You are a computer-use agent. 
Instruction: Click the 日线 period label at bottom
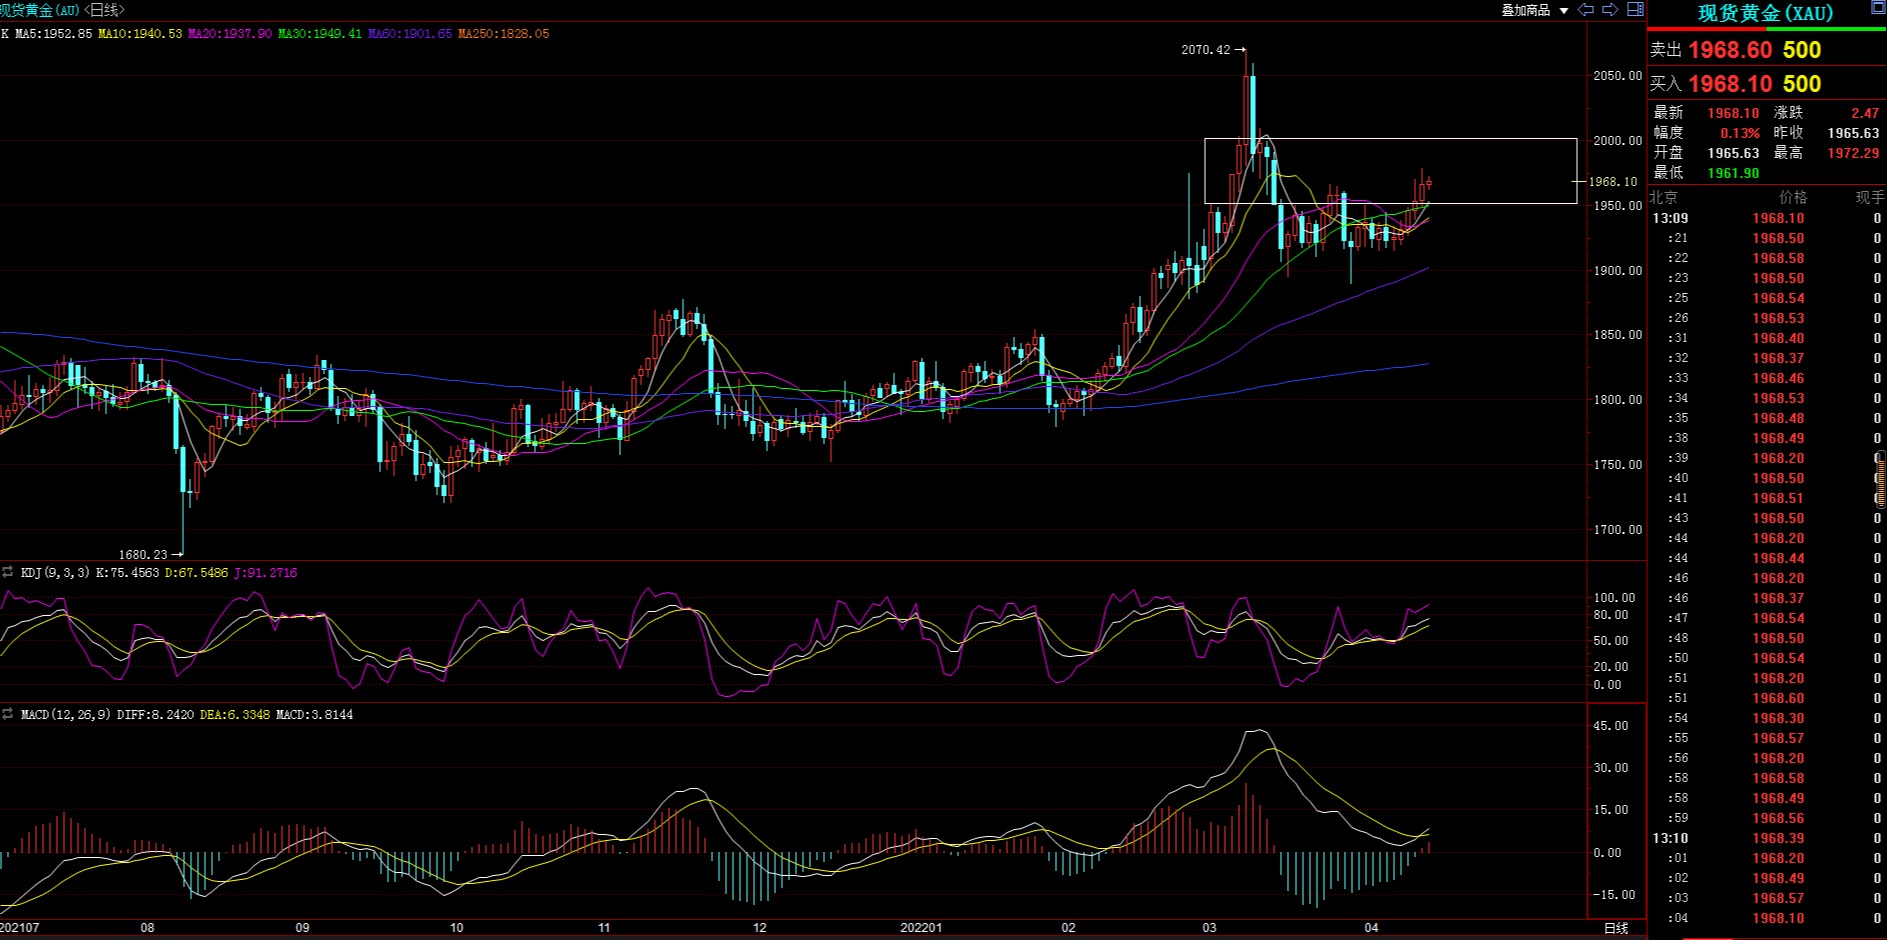coord(1616,928)
